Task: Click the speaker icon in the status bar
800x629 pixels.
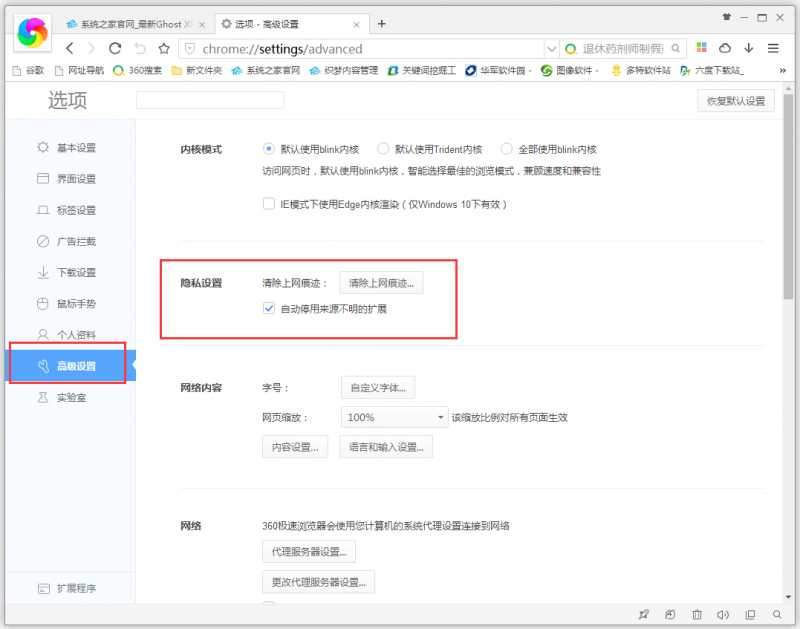Action: coord(724,613)
